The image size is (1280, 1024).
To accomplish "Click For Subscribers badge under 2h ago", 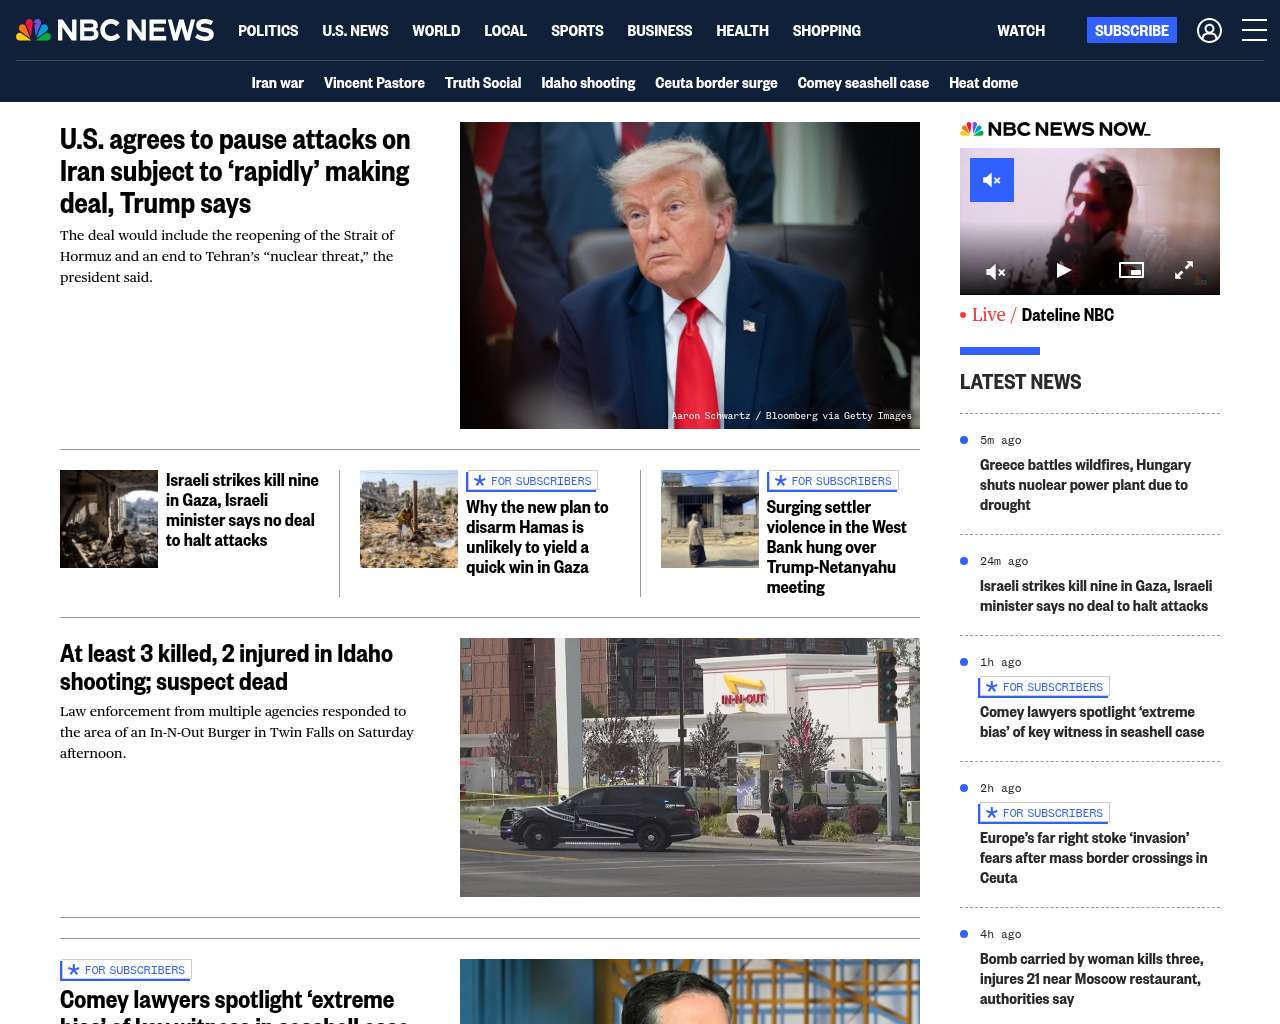I will [1044, 813].
